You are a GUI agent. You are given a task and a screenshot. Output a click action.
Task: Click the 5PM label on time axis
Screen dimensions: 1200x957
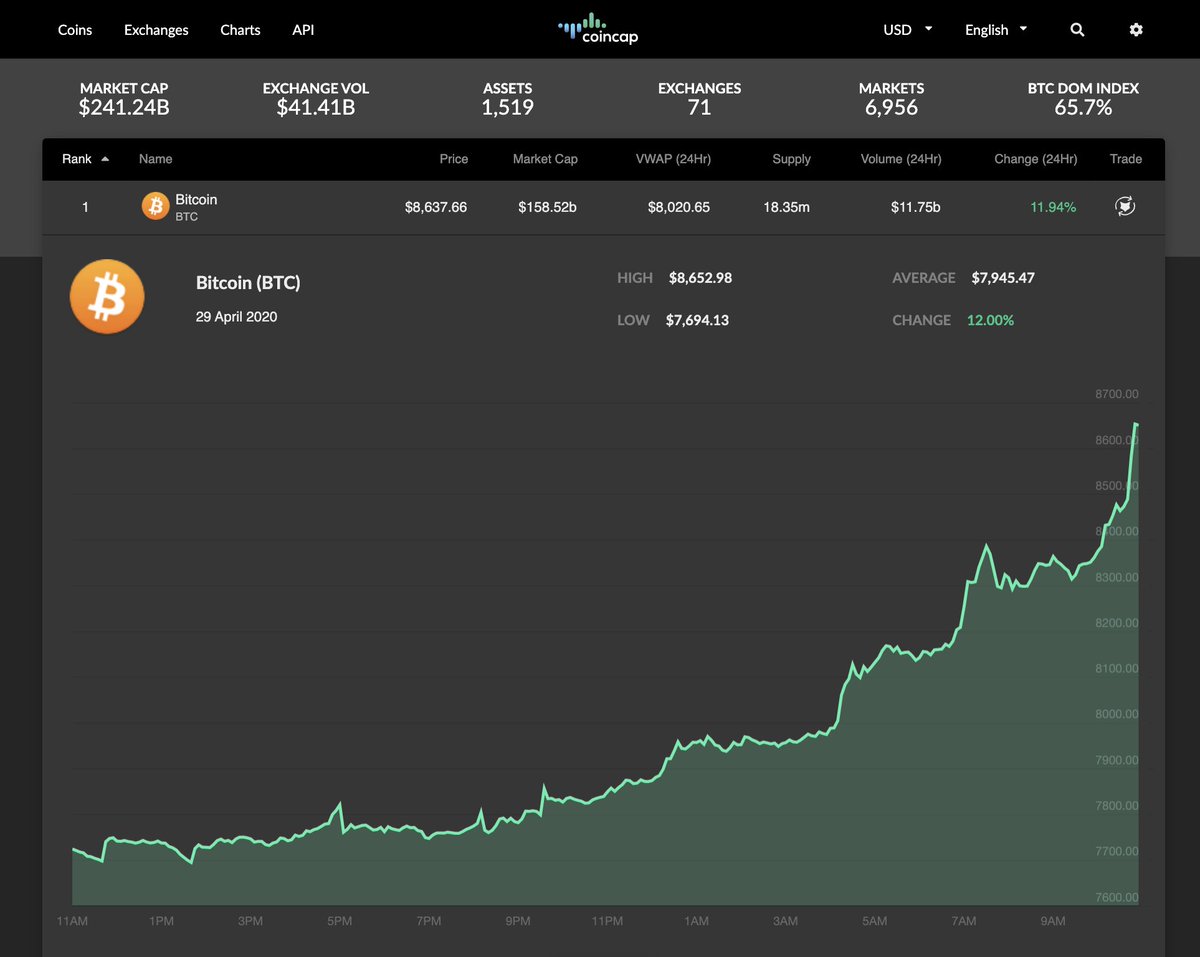tap(340, 921)
